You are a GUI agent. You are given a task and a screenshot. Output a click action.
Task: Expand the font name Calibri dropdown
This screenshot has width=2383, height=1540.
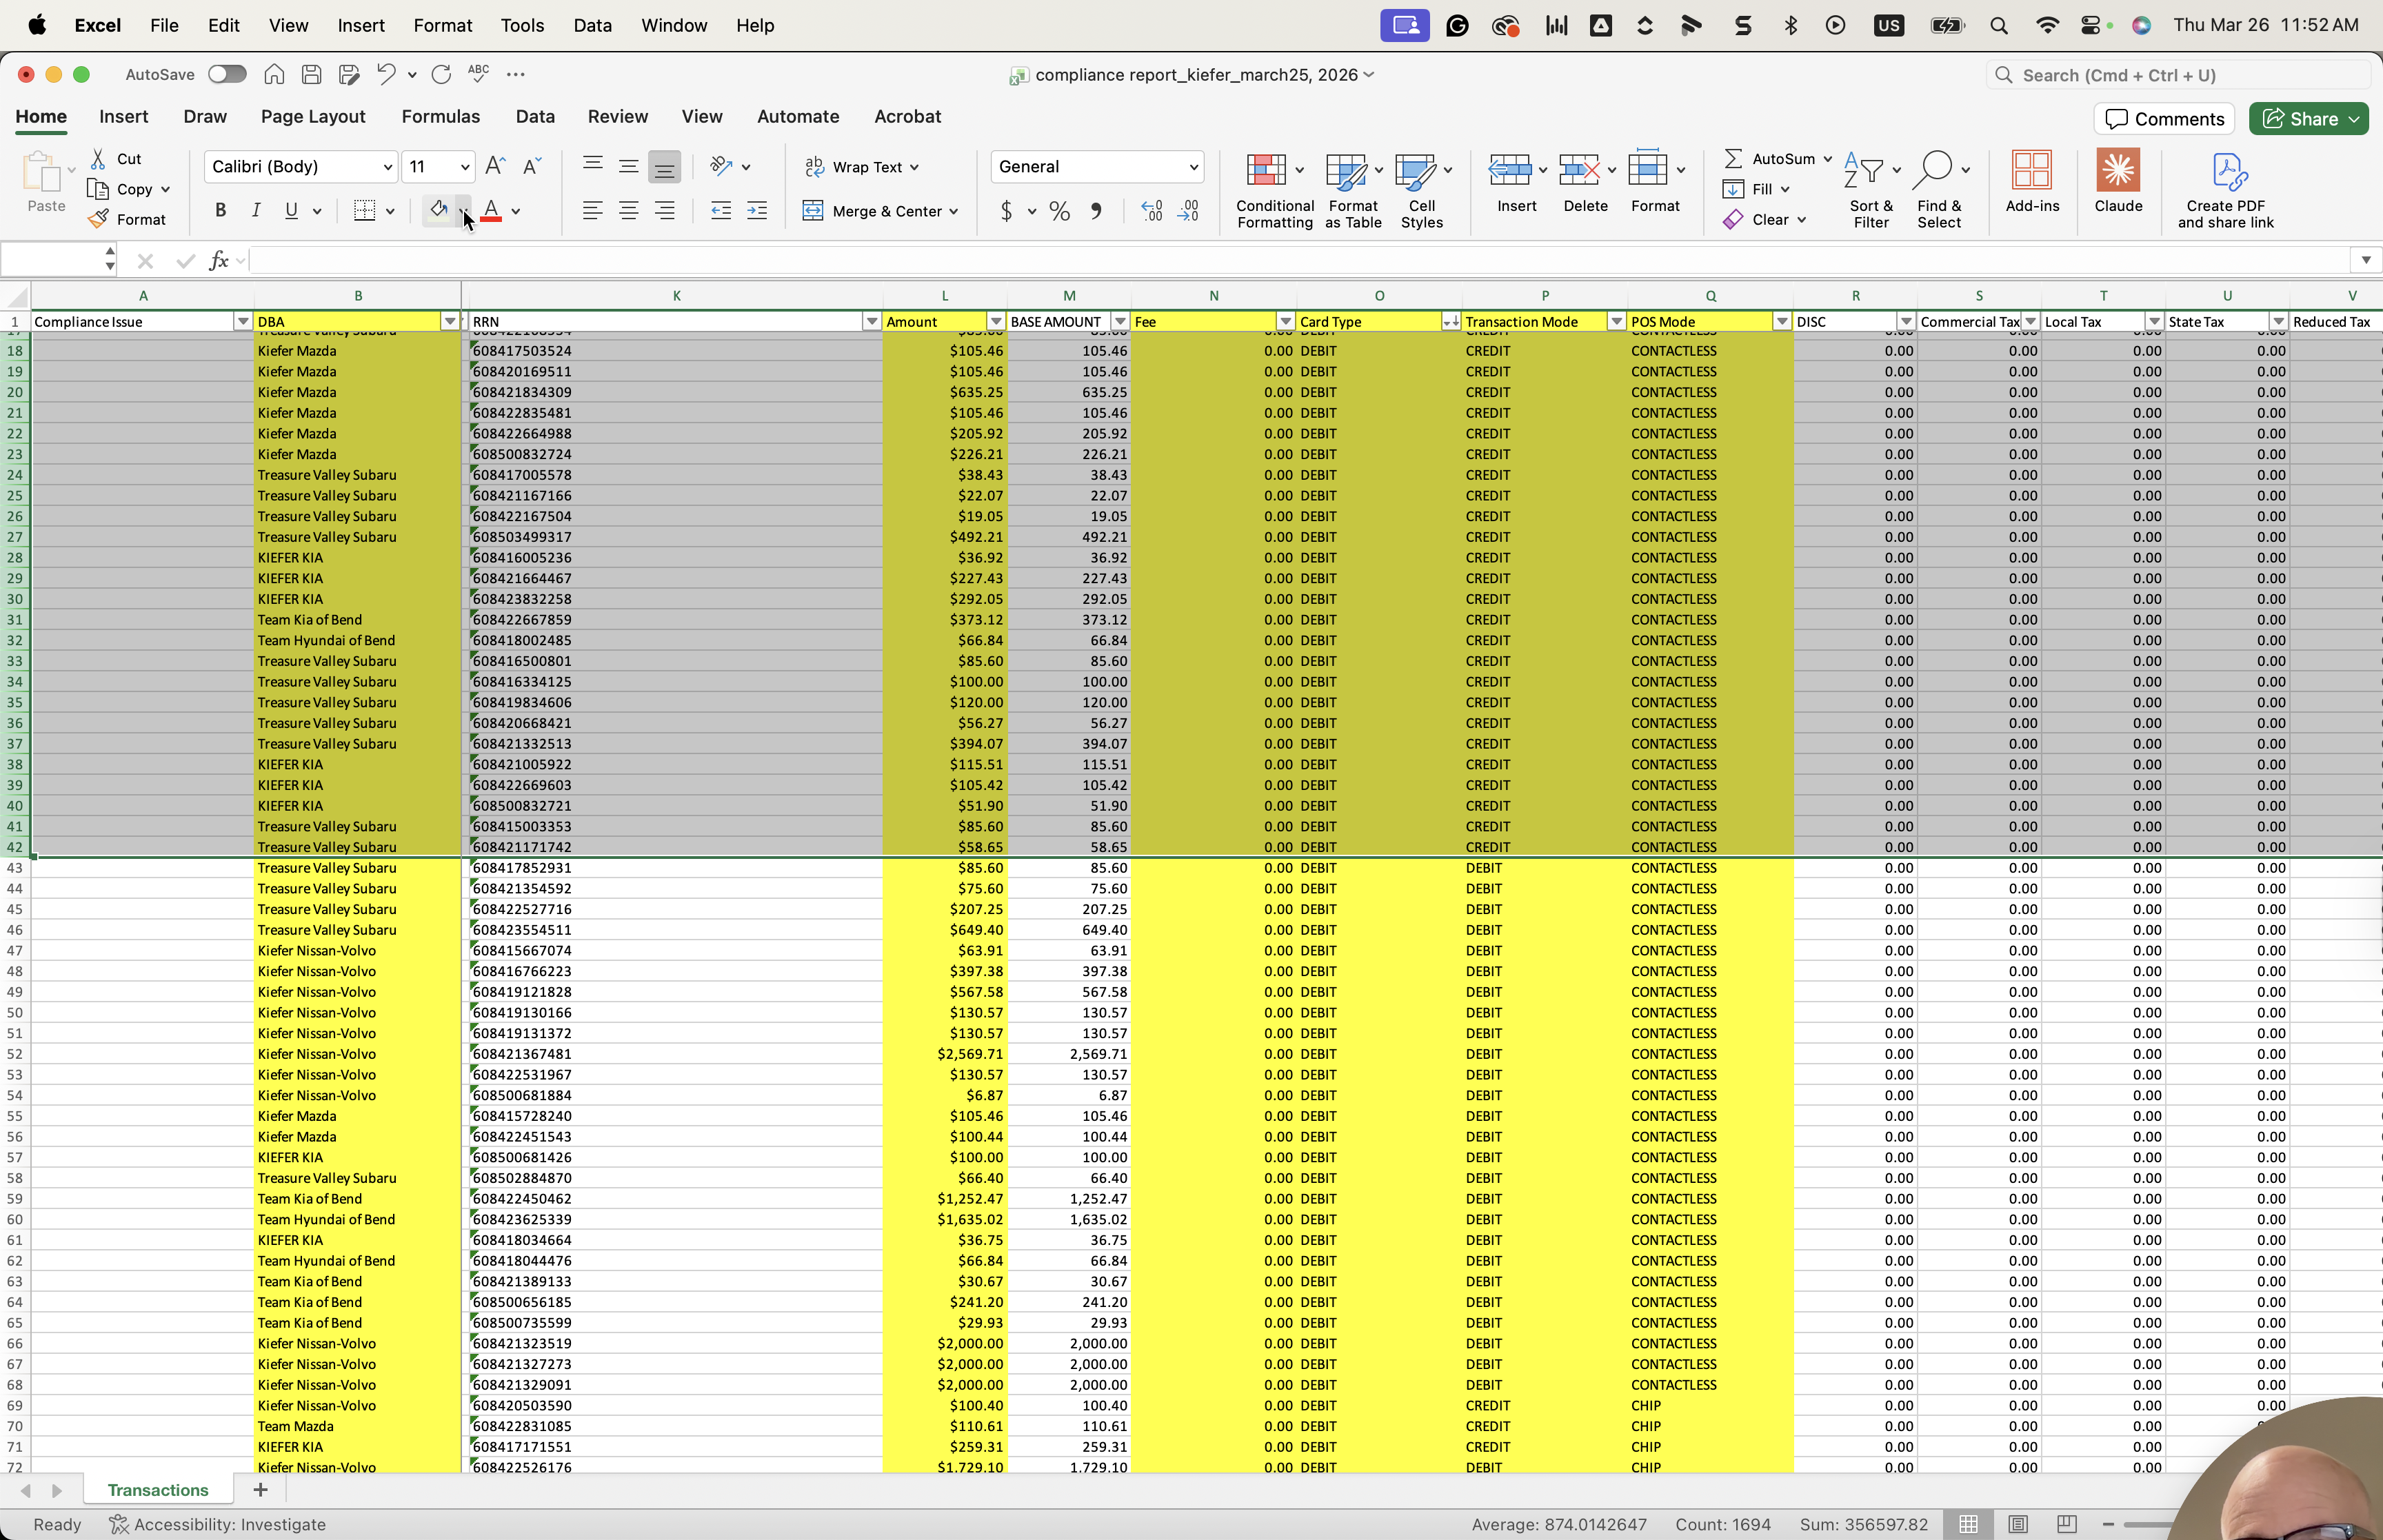click(388, 167)
